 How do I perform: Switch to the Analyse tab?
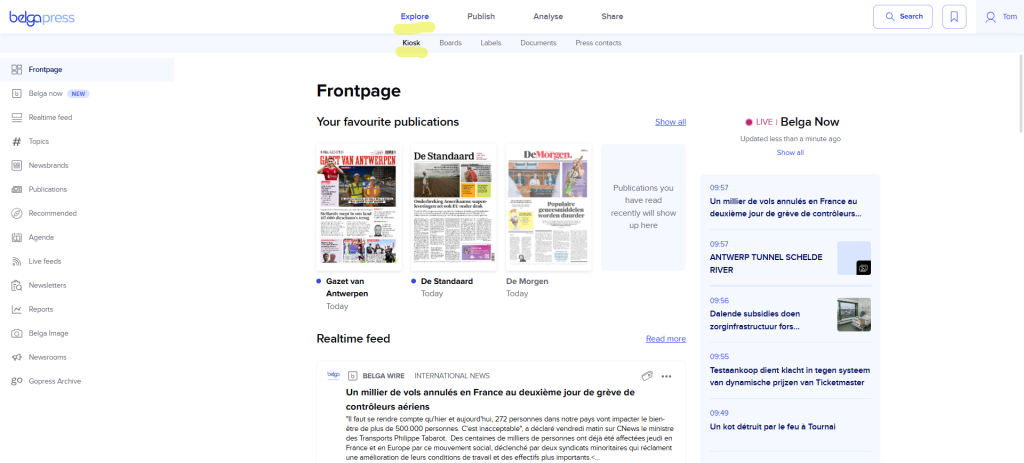(x=548, y=16)
